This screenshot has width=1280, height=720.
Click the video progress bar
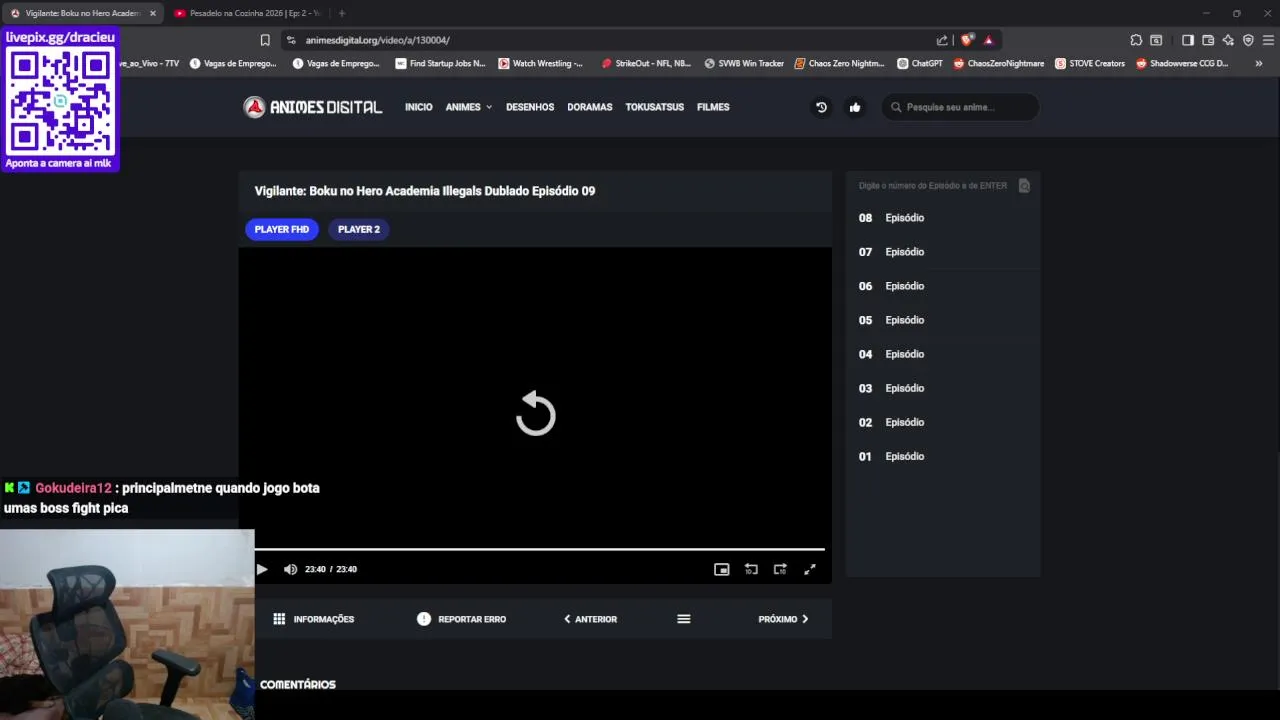click(540, 549)
